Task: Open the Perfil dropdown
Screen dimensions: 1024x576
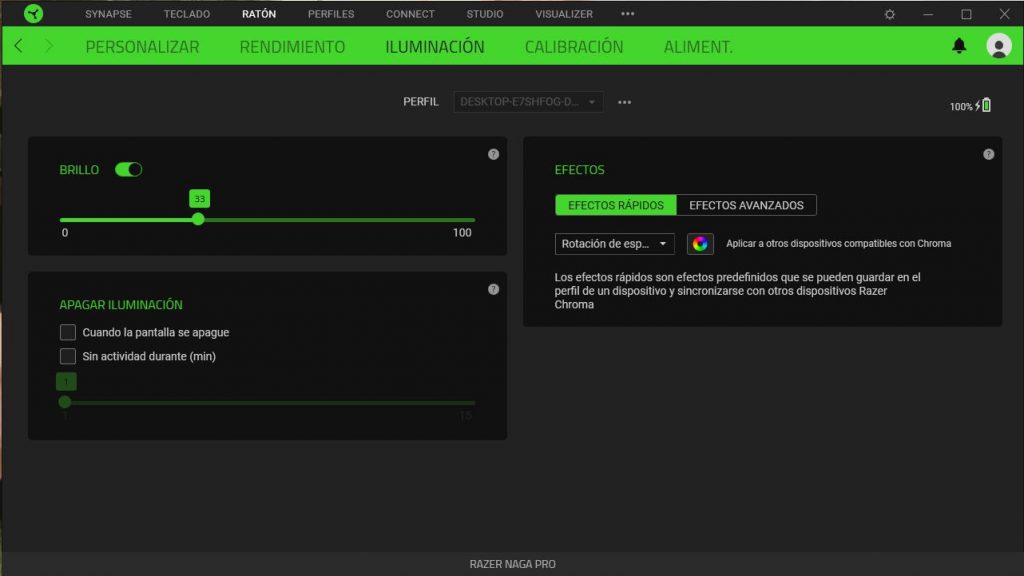Action: click(x=528, y=102)
